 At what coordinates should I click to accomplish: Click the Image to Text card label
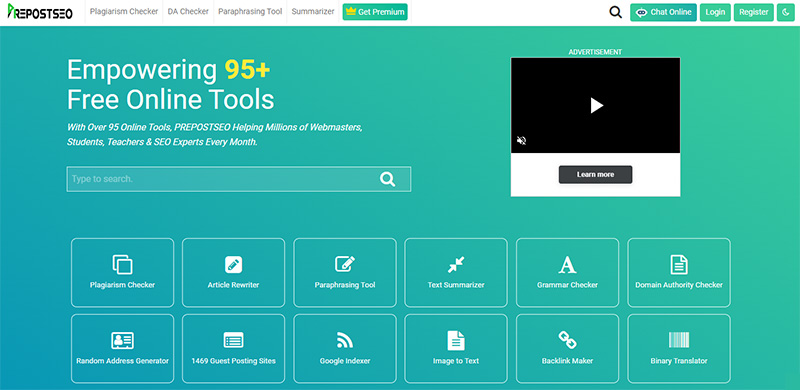[x=456, y=361]
